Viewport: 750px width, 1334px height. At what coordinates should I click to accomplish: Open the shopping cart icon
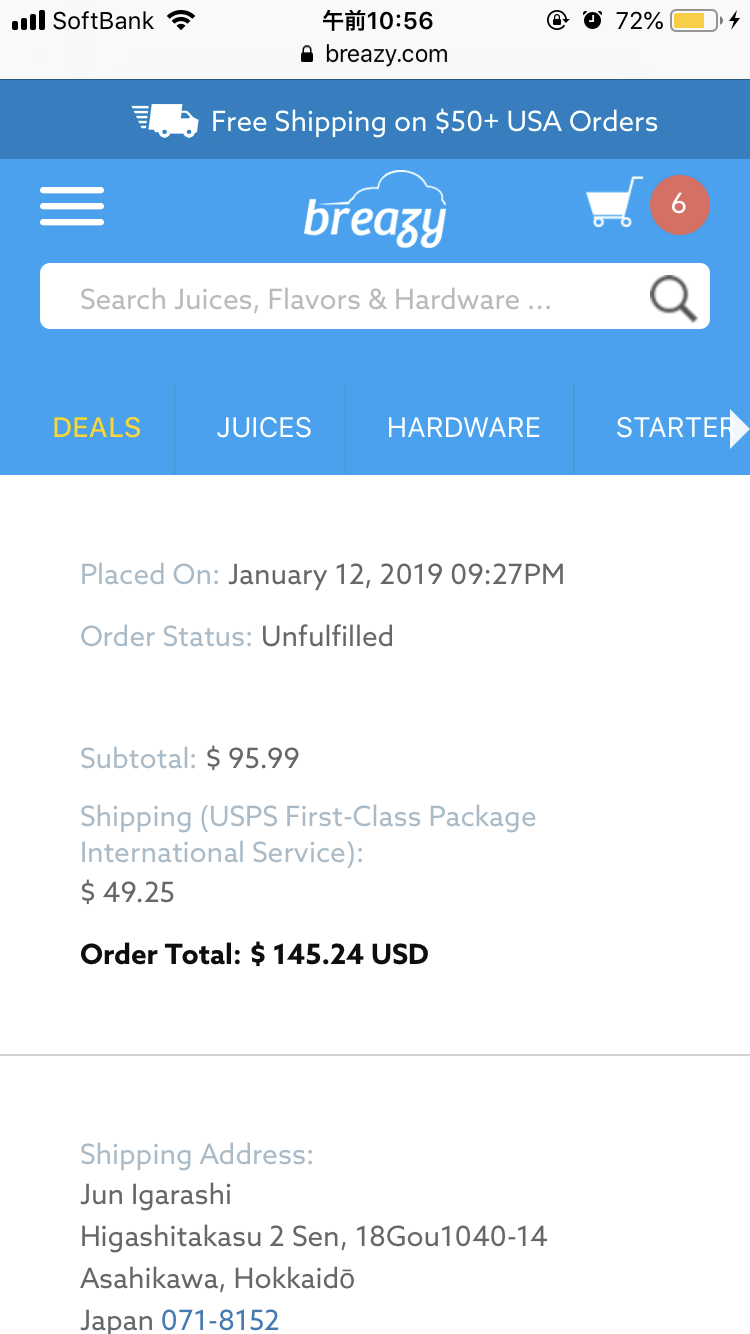coord(613,203)
